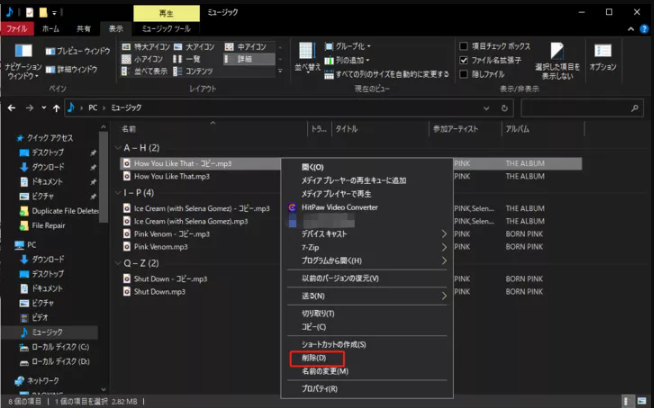Select 開く(O) in context menu
Image resolution: width=654 pixels, height=408 pixels.
coord(312,167)
